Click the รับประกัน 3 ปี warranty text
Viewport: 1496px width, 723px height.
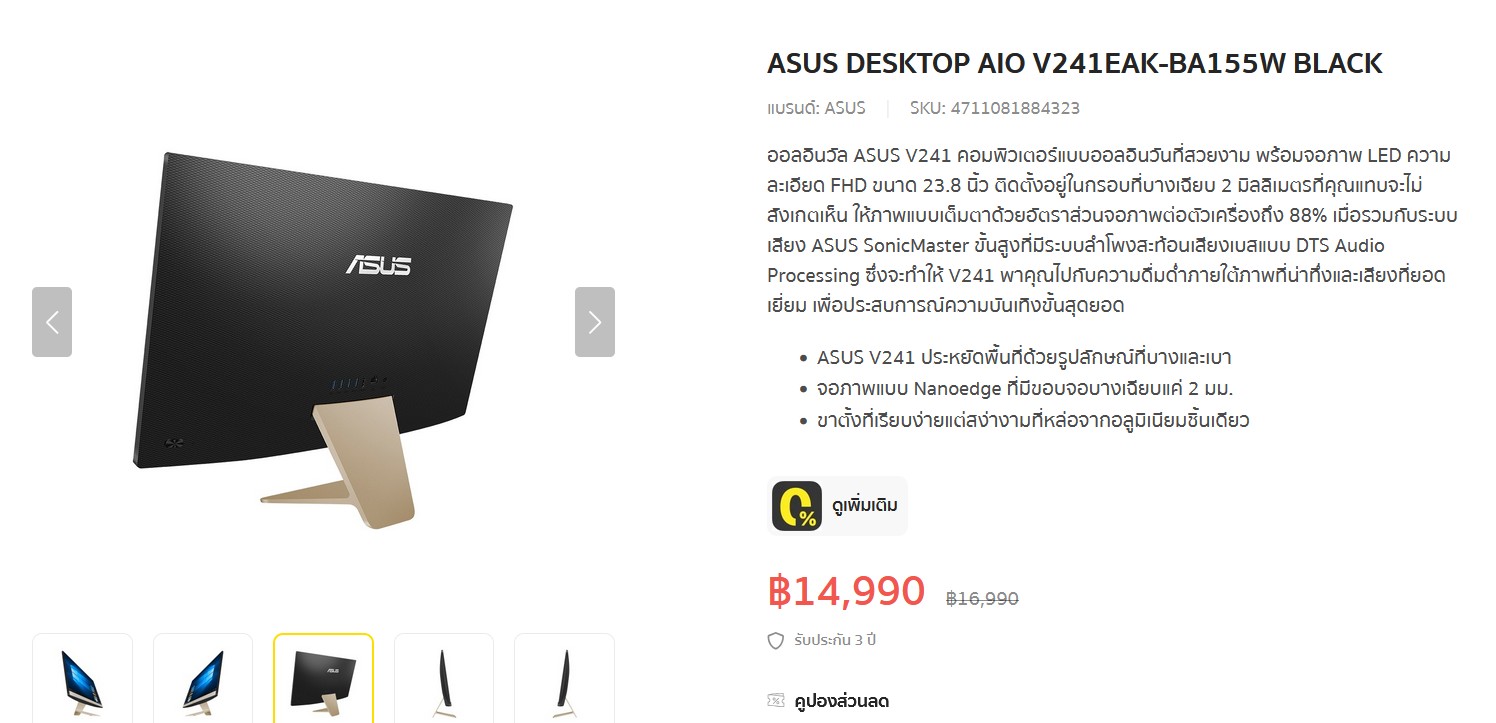point(835,640)
